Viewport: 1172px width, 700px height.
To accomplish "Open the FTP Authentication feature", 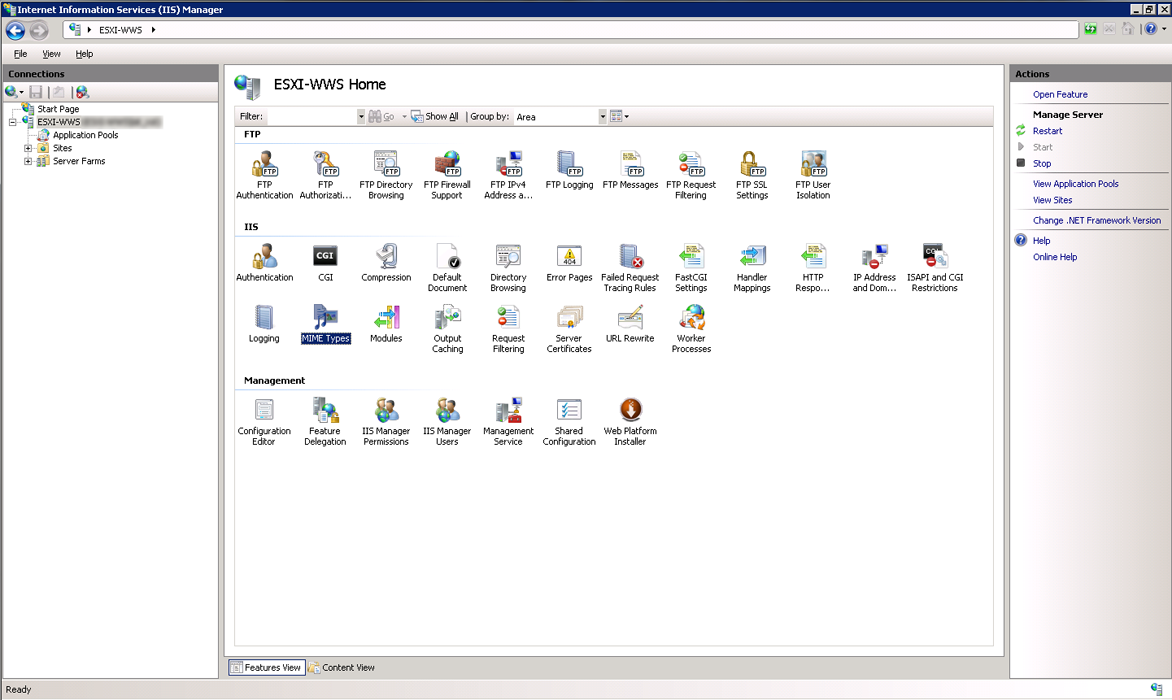I will tap(265, 175).
